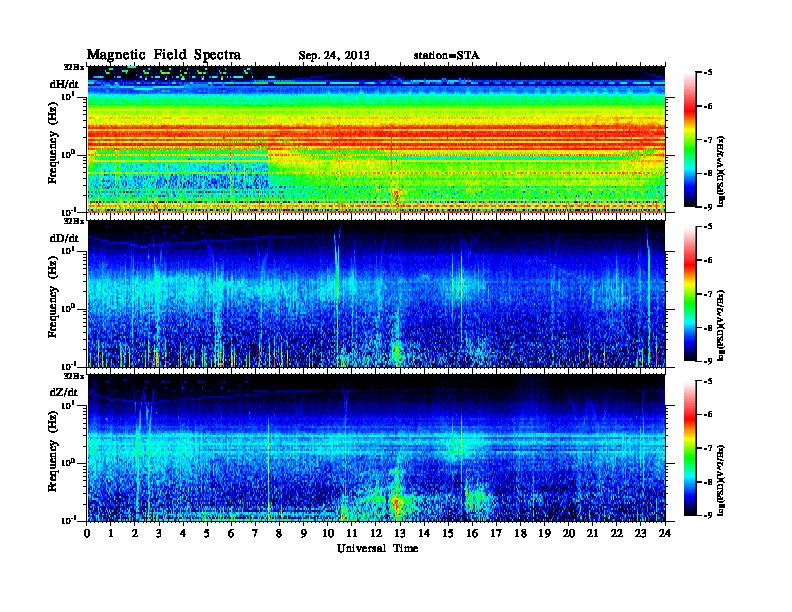Click the dH/dt spectrogram plot
The image size is (792, 612).
[x=376, y=139]
